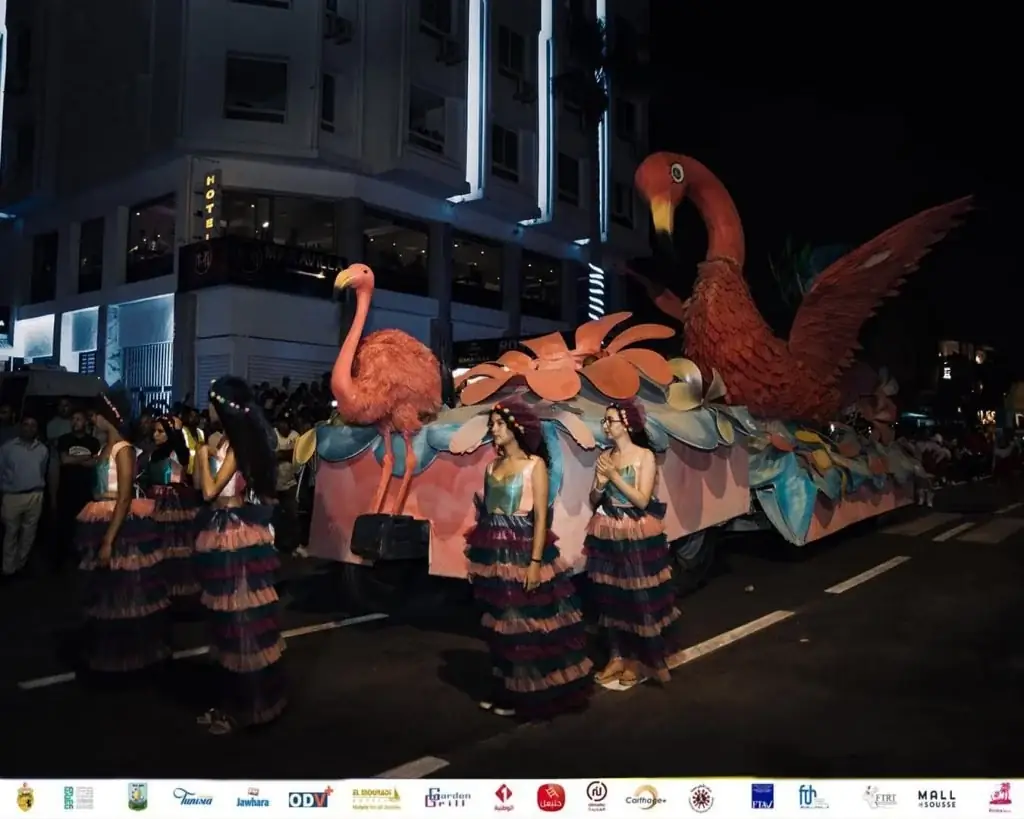The height and width of the screenshot is (819, 1024).
Task: Click the FTRT sponsor logo
Action: click(879, 797)
